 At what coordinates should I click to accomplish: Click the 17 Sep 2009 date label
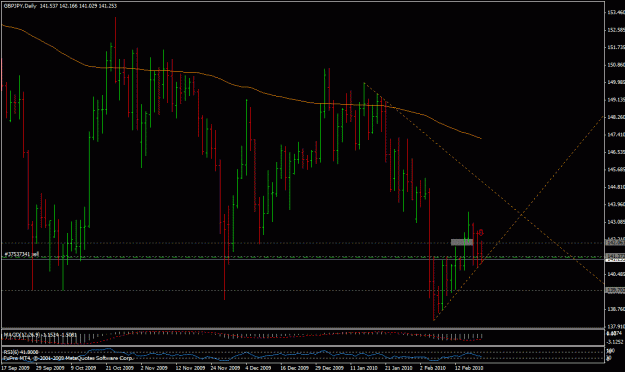(16, 368)
